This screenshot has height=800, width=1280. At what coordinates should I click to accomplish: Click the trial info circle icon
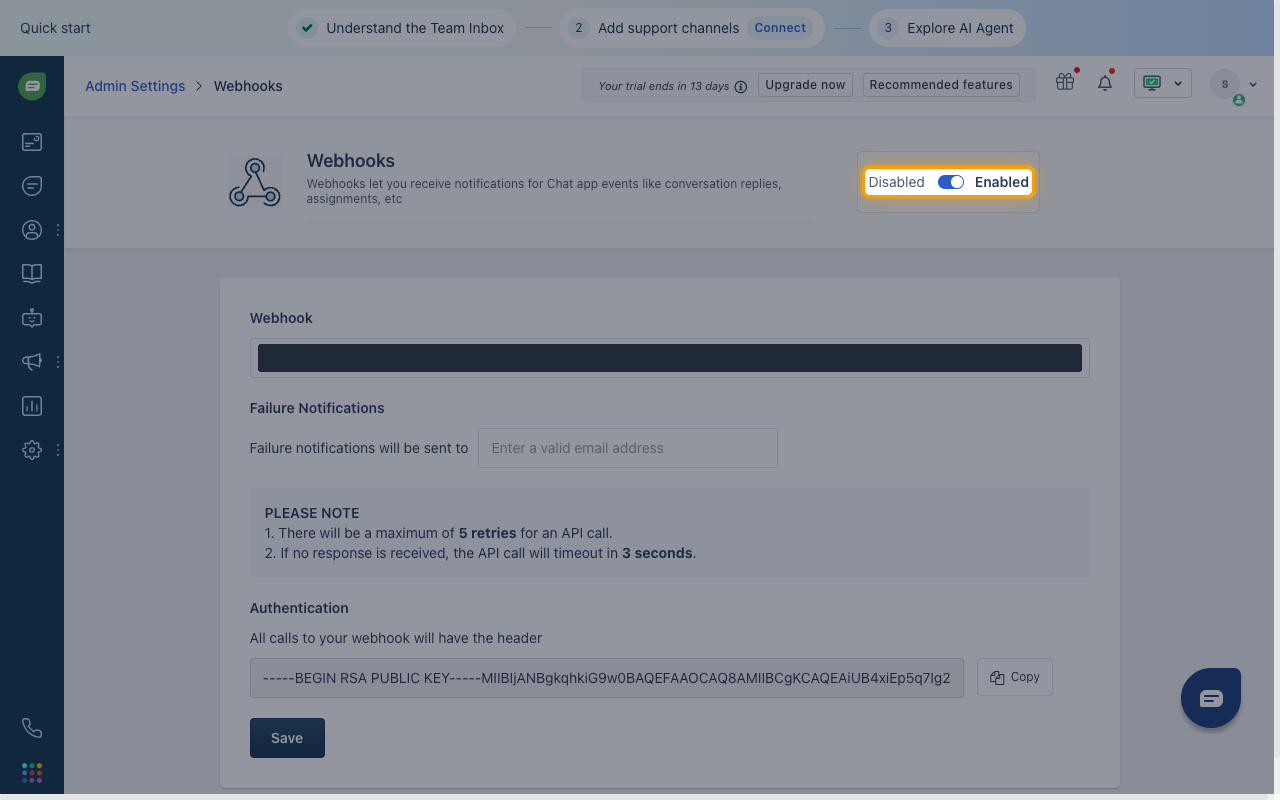point(741,86)
